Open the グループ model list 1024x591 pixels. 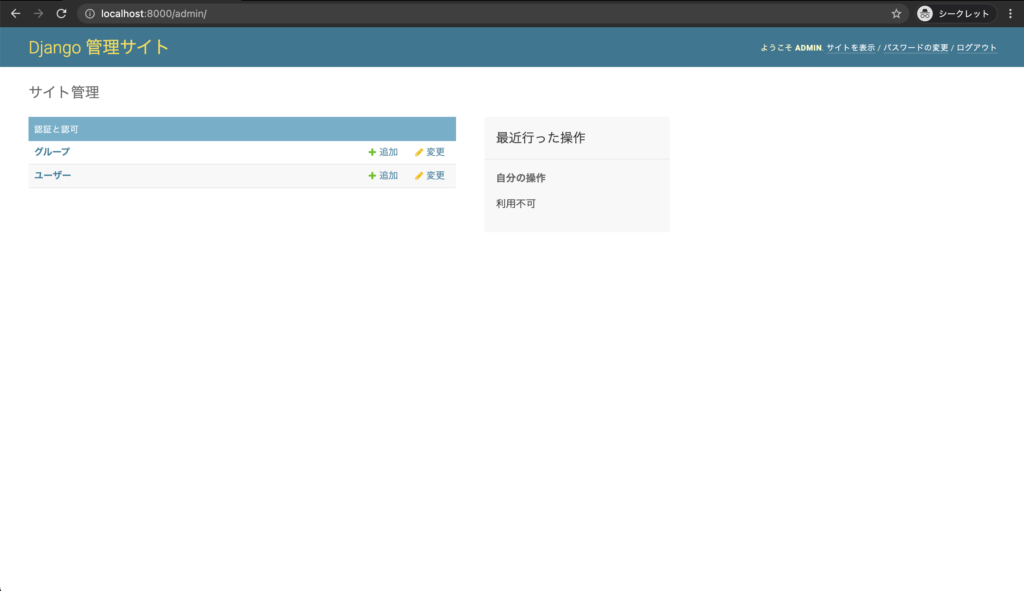coord(52,152)
